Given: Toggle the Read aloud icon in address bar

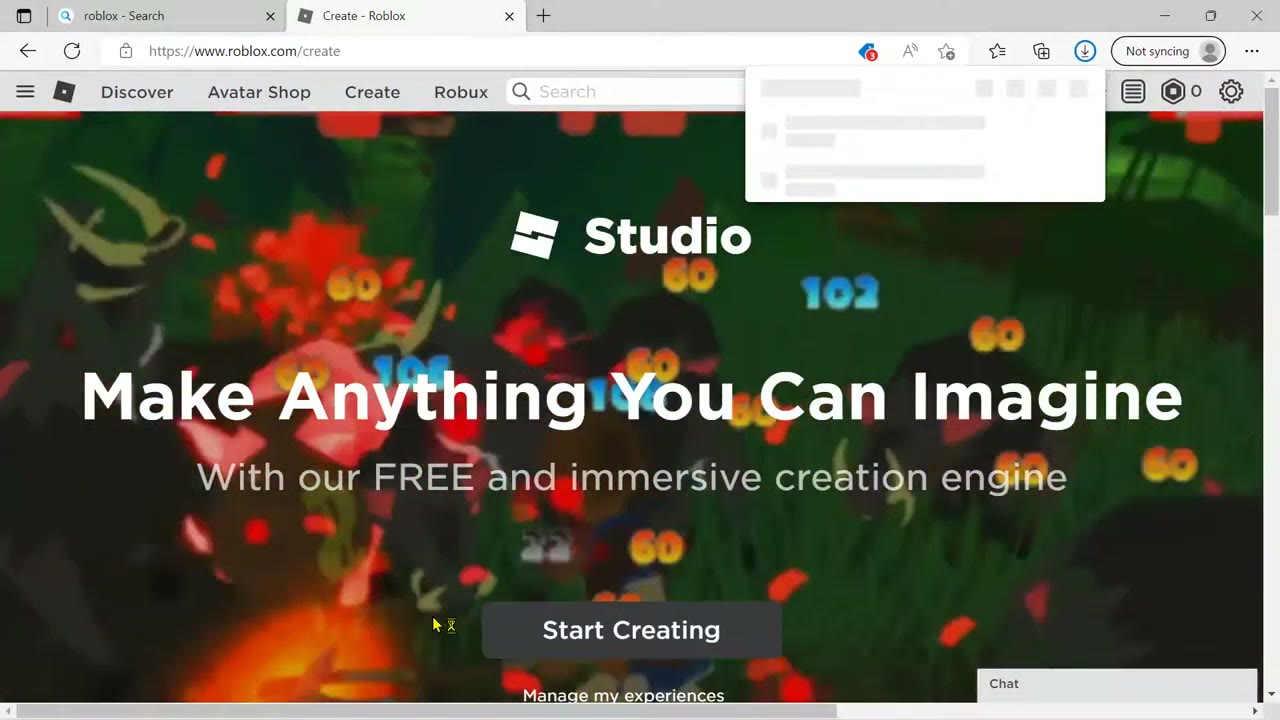Looking at the screenshot, I should [910, 51].
